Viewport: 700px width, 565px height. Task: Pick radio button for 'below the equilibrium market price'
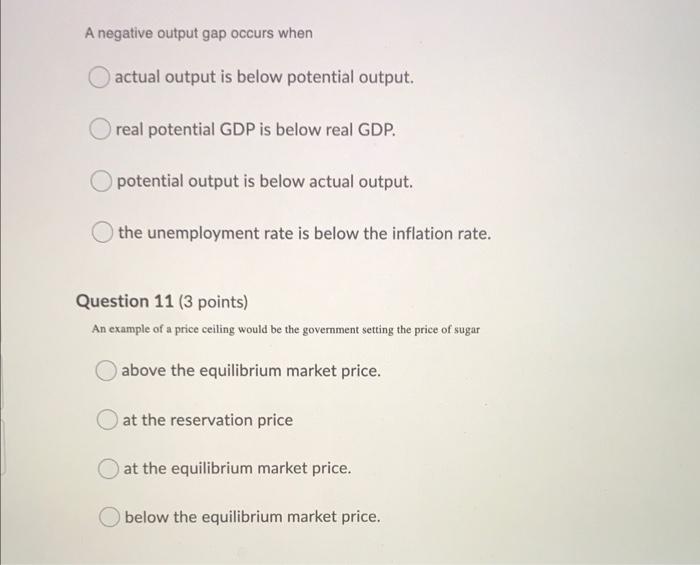111,517
